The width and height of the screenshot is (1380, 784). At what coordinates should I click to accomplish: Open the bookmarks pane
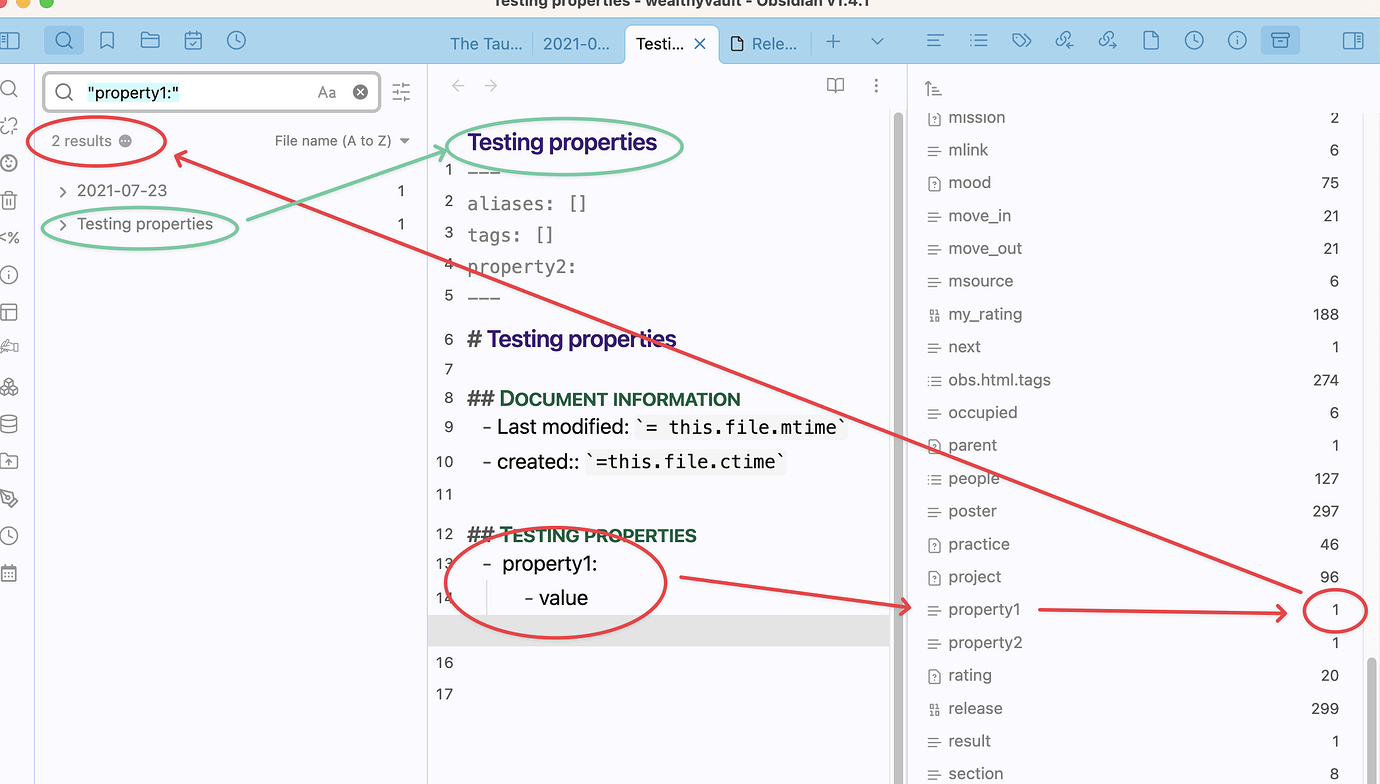point(107,40)
